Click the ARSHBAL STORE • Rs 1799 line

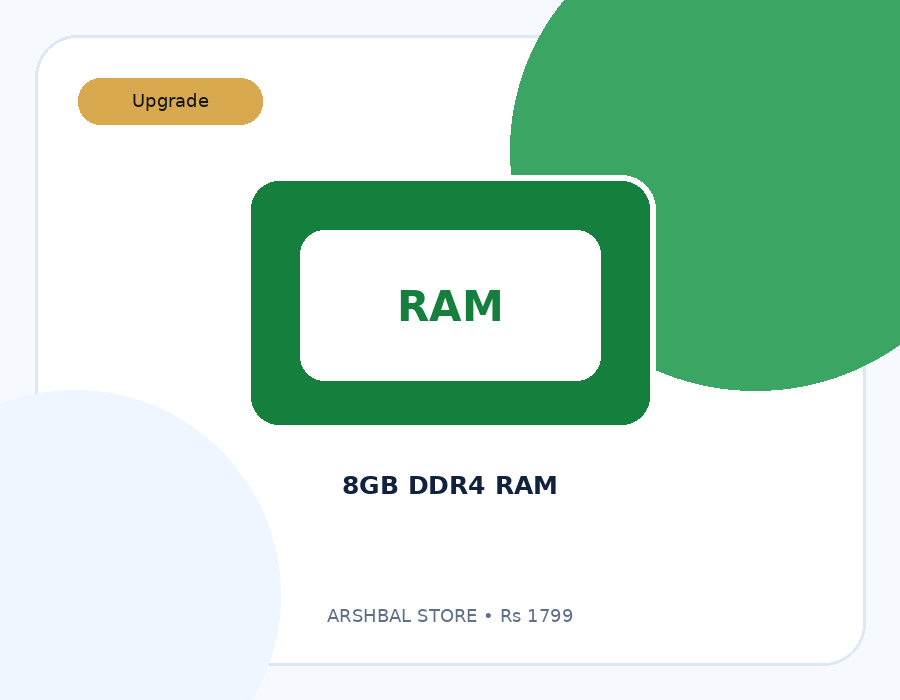coord(450,616)
